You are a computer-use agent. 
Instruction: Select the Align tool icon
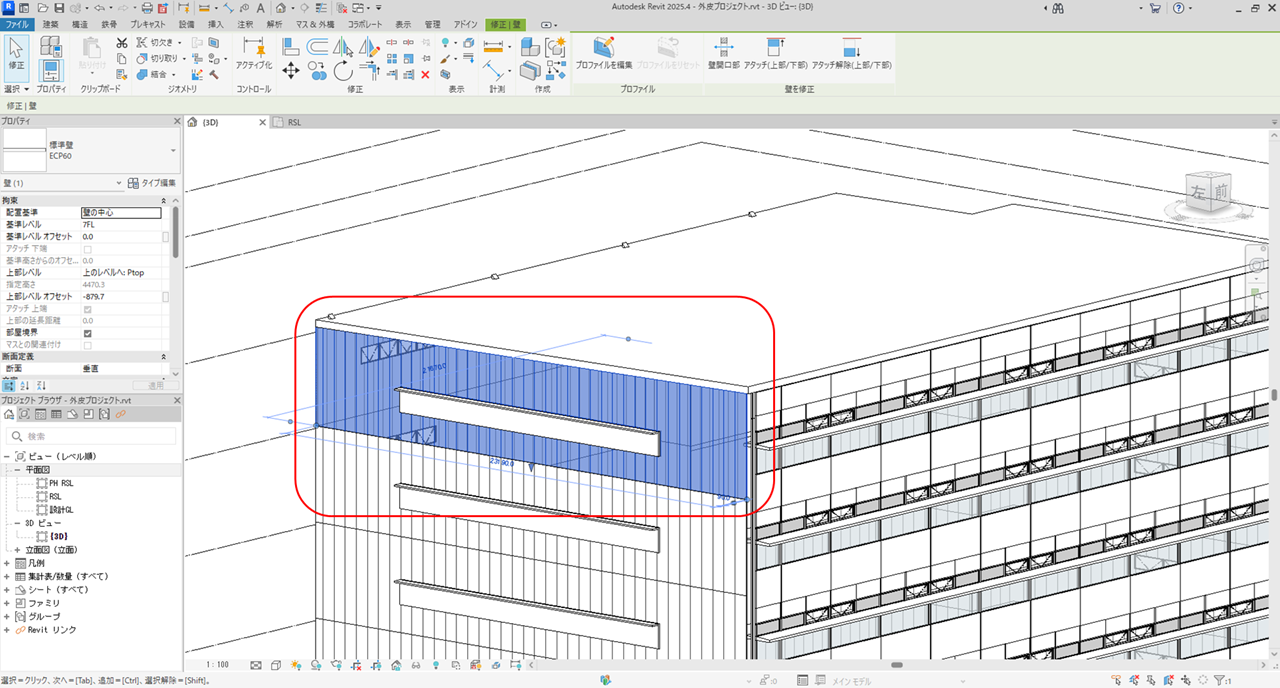coord(291,45)
